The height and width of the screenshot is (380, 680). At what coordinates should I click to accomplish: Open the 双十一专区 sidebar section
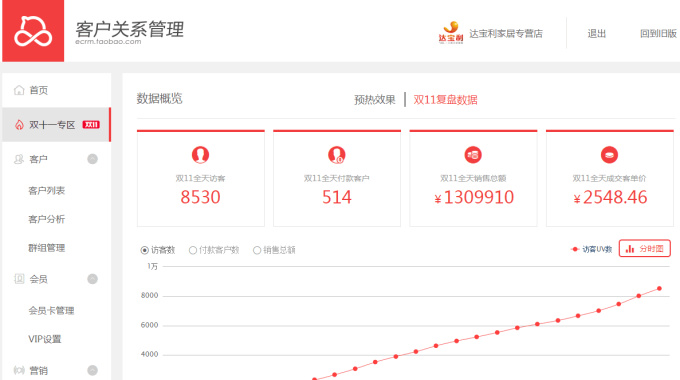tap(56, 124)
